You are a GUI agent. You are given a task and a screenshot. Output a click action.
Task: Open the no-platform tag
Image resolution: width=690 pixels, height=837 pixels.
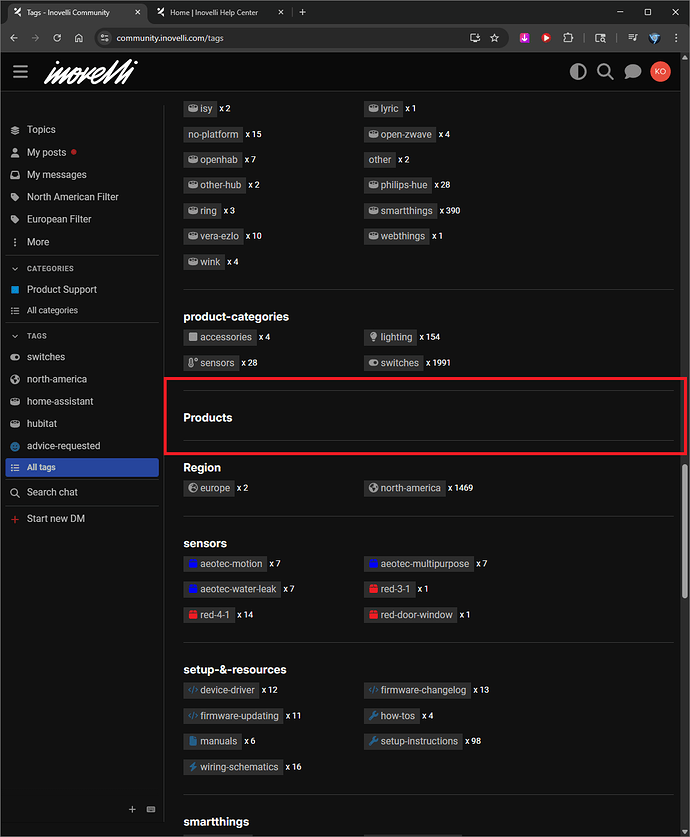pos(213,134)
